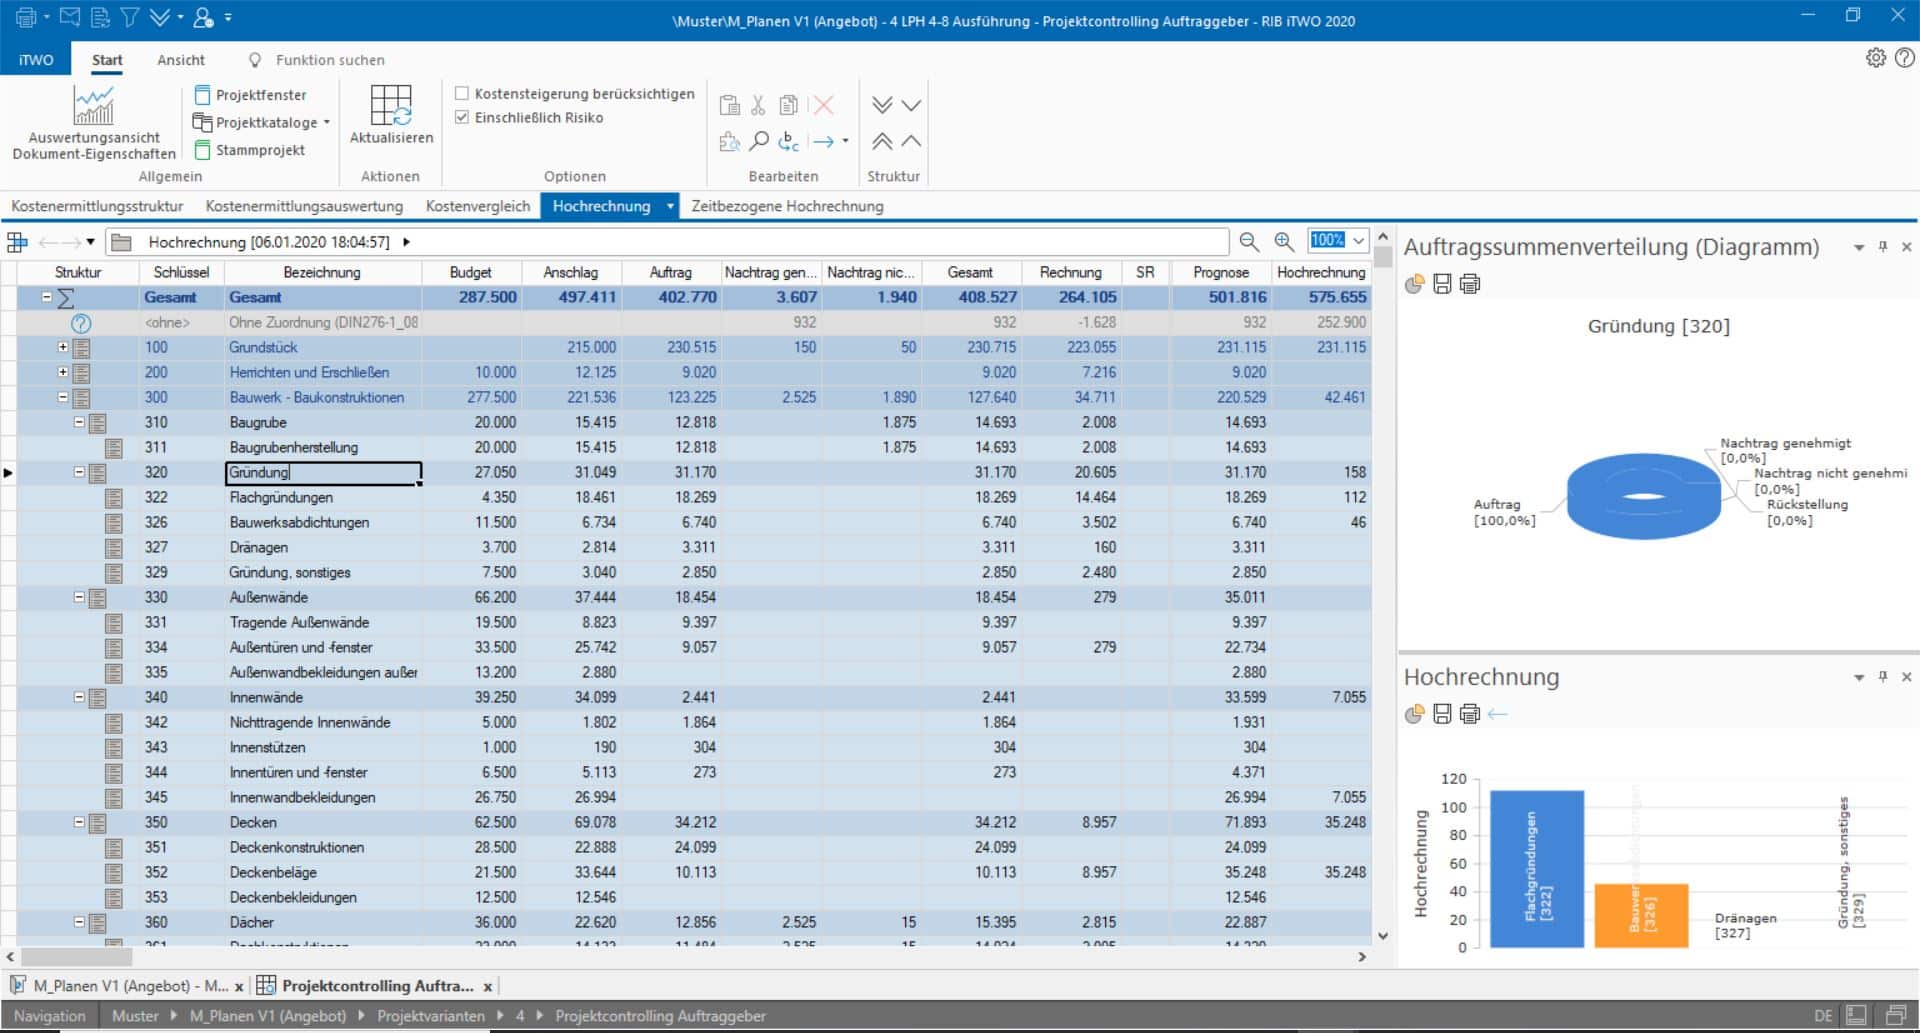
Task: Click the red delete X icon
Action: point(823,105)
